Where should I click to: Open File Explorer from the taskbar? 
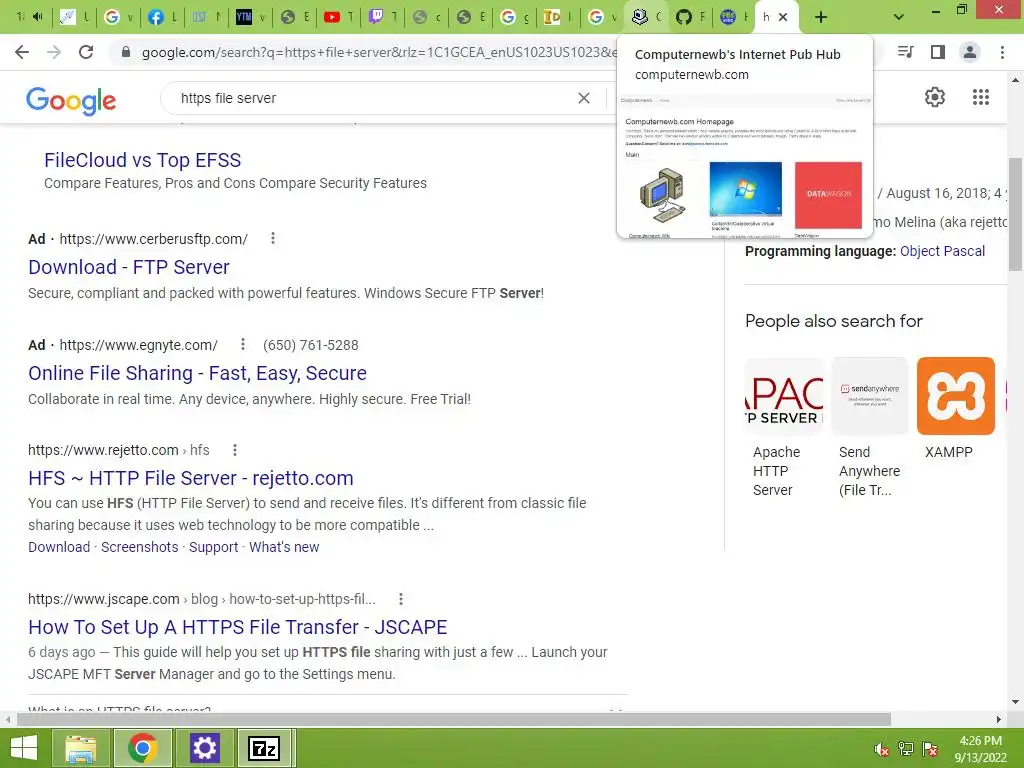coord(80,748)
